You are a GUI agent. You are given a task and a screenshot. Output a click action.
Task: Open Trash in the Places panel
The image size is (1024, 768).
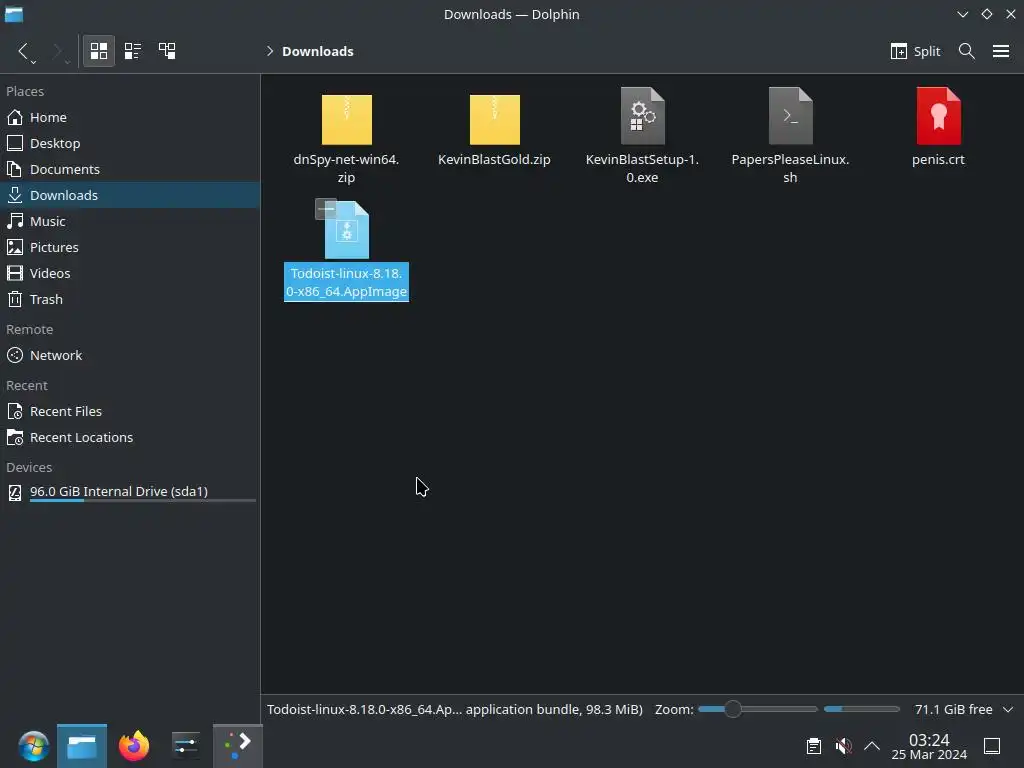130,299
